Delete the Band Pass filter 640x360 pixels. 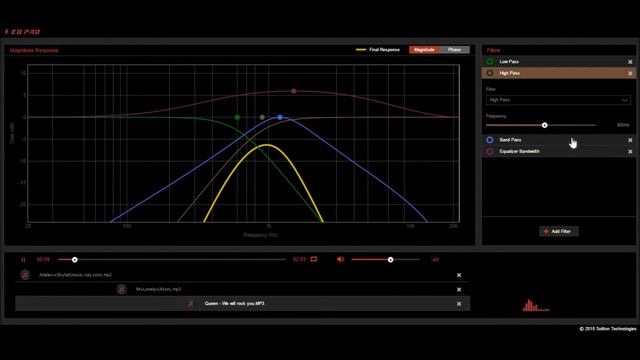(x=630, y=140)
